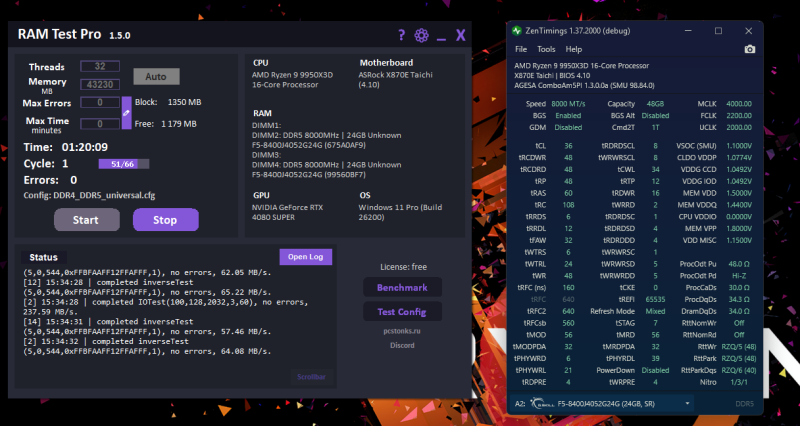Open RAM Test Pro settings gear
The image size is (800, 426).
[x=421, y=35]
